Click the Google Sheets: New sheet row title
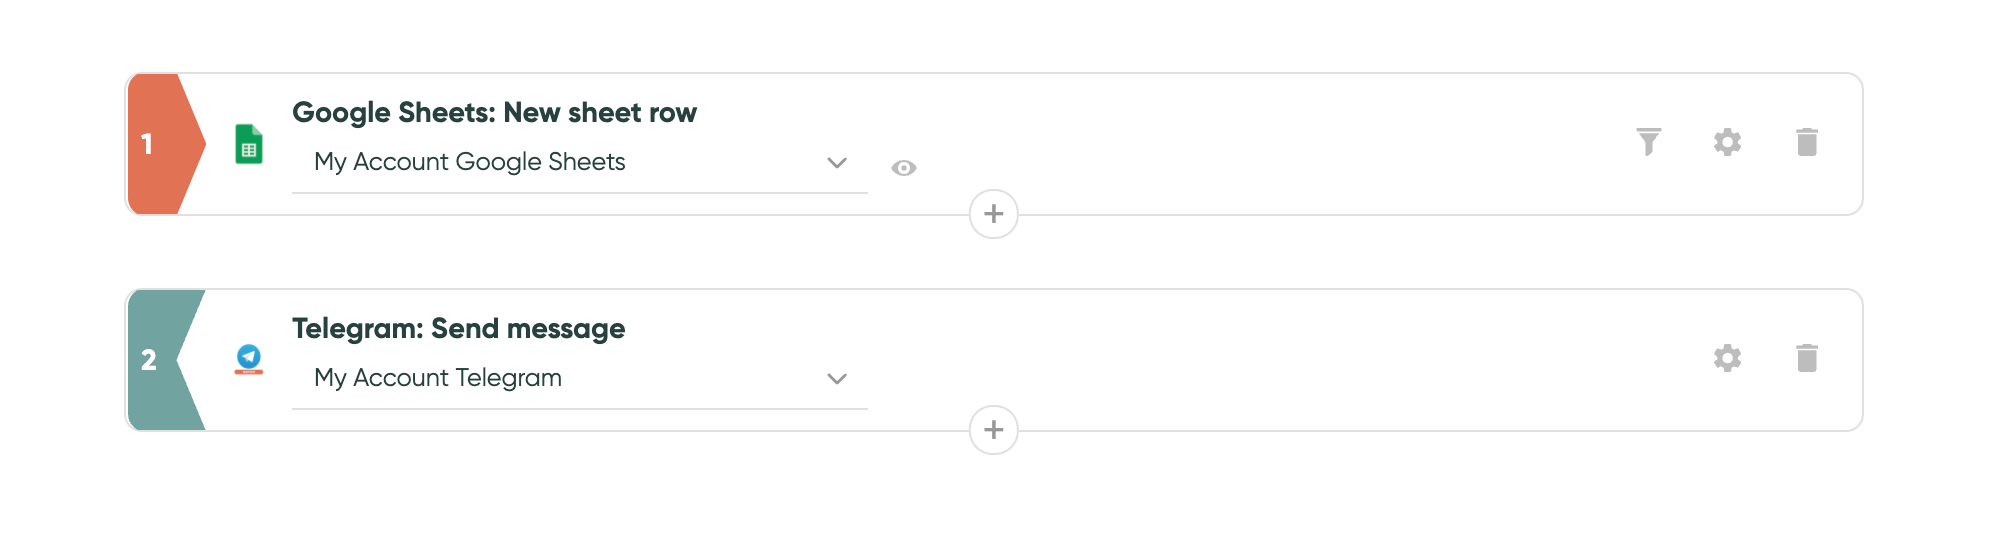The image size is (1998, 542). [494, 113]
